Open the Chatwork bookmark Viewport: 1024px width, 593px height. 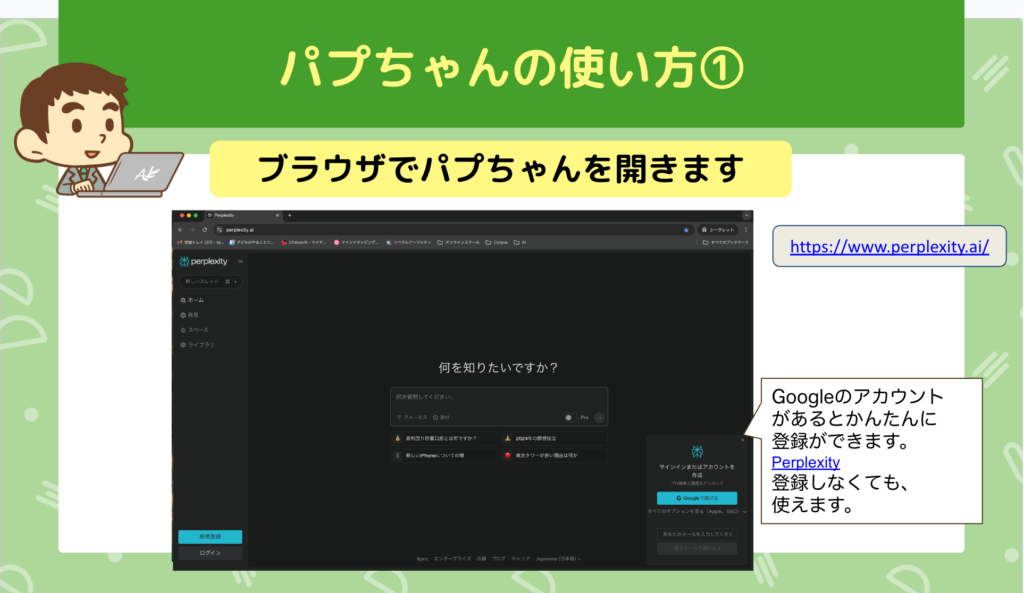(x=304, y=242)
